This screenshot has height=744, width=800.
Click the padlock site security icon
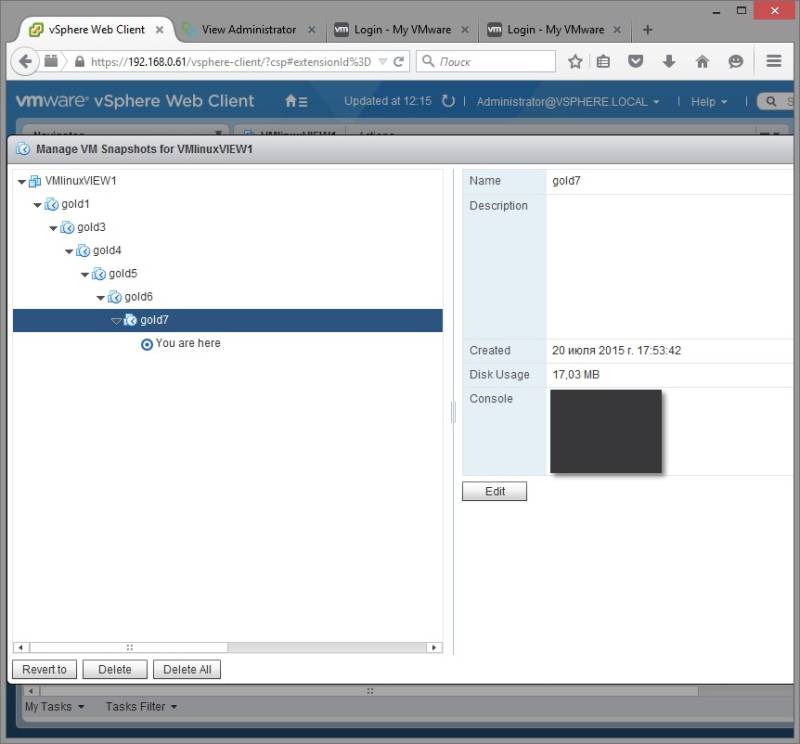(x=79, y=62)
